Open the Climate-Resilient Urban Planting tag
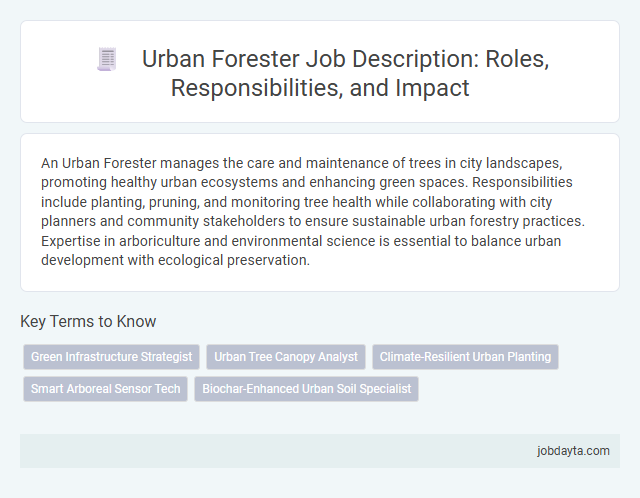Image resolution: width=640 pixels, height=498 pixels. tap(465, 357)
